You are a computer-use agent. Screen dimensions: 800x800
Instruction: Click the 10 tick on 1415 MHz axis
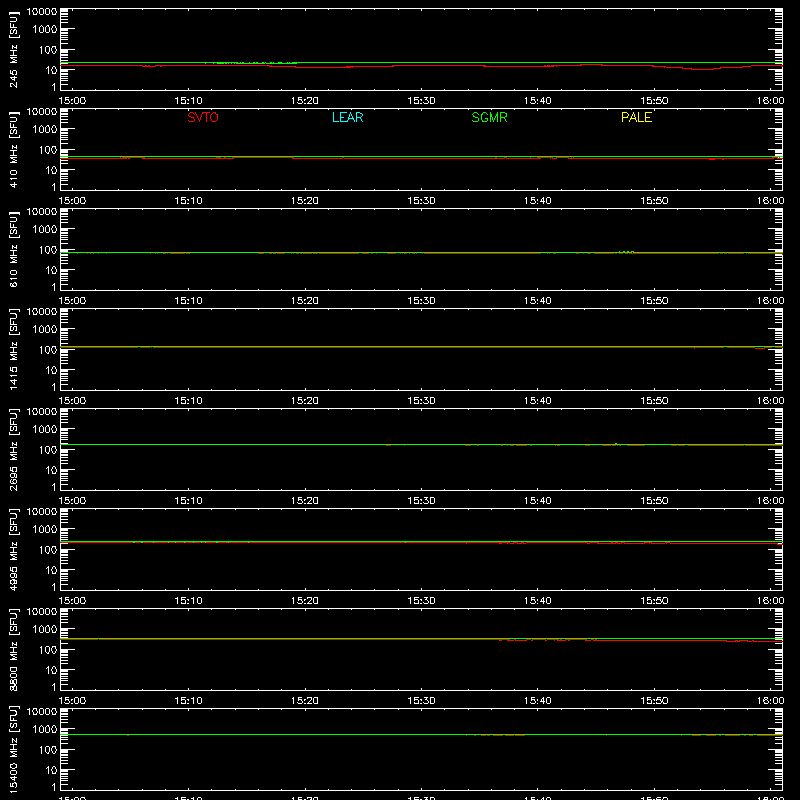pyautogui.click(x=52, y=370)
